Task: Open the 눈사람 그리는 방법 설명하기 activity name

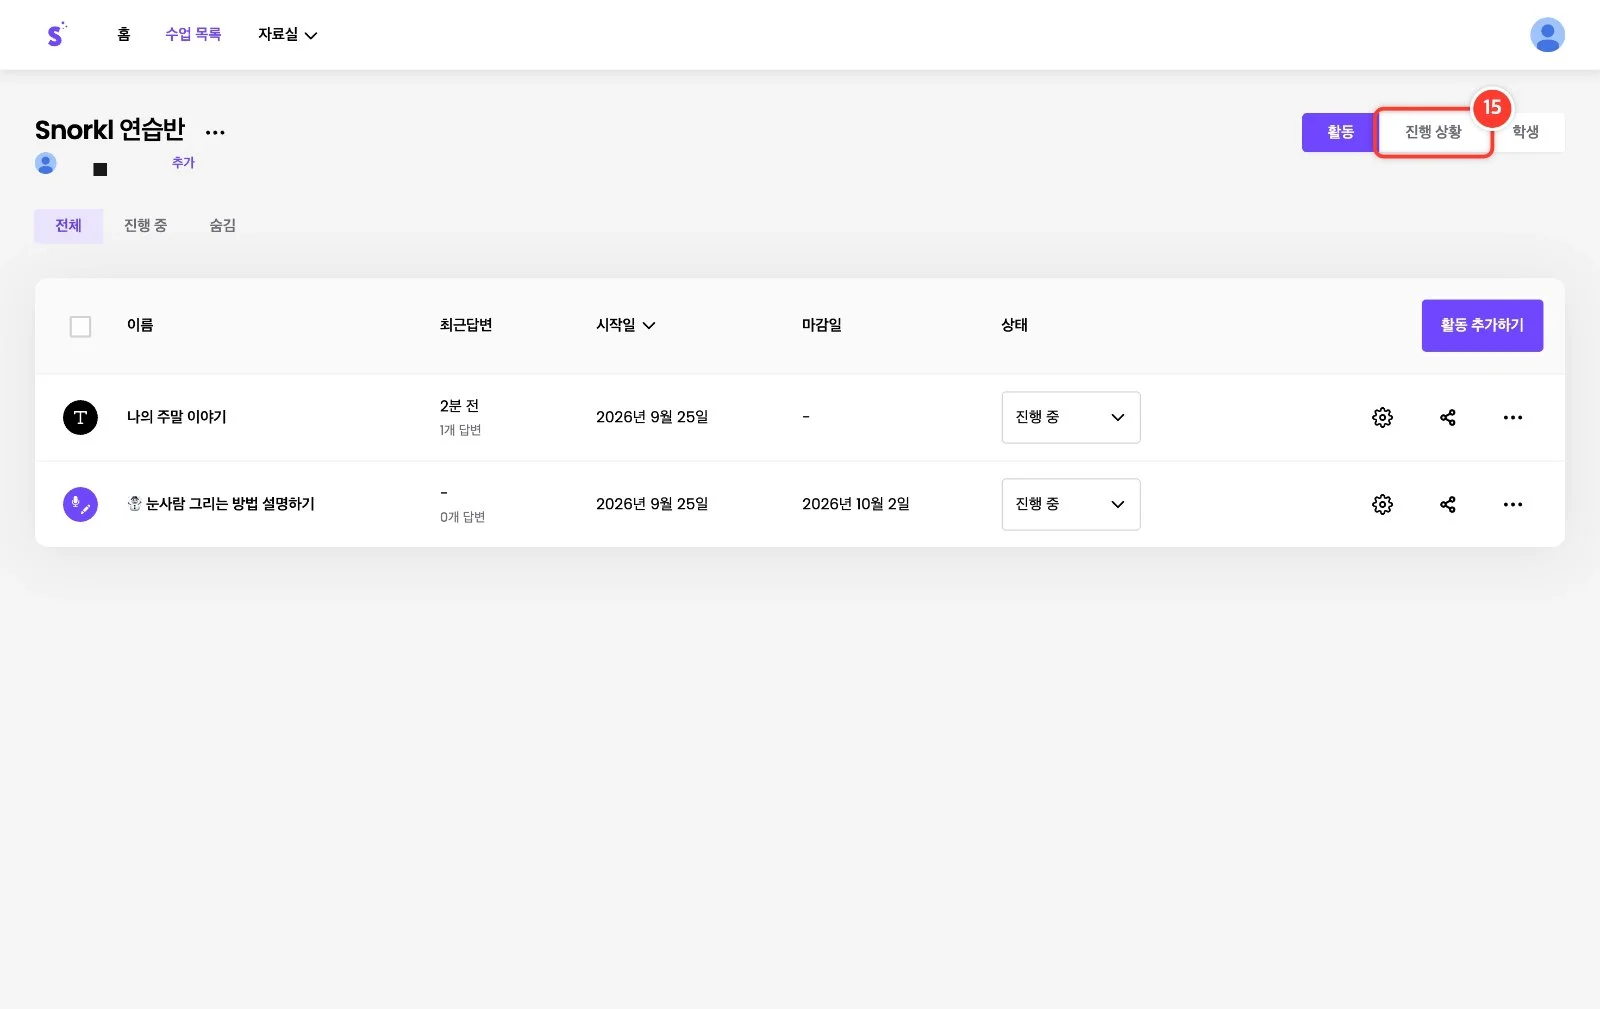Action: coord(221,504)
